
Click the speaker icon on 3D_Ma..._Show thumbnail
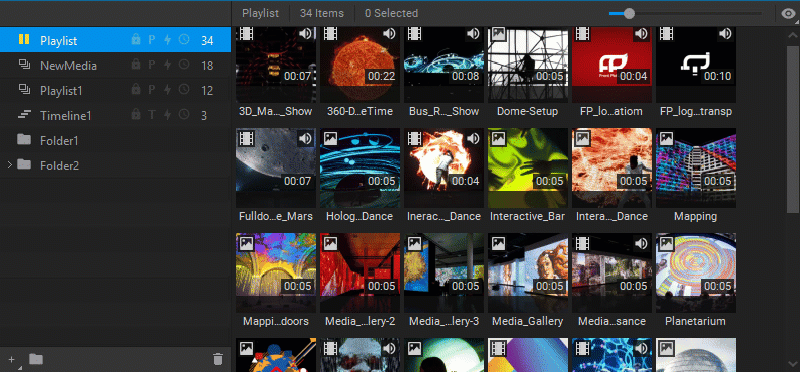(x=306, y=34)
